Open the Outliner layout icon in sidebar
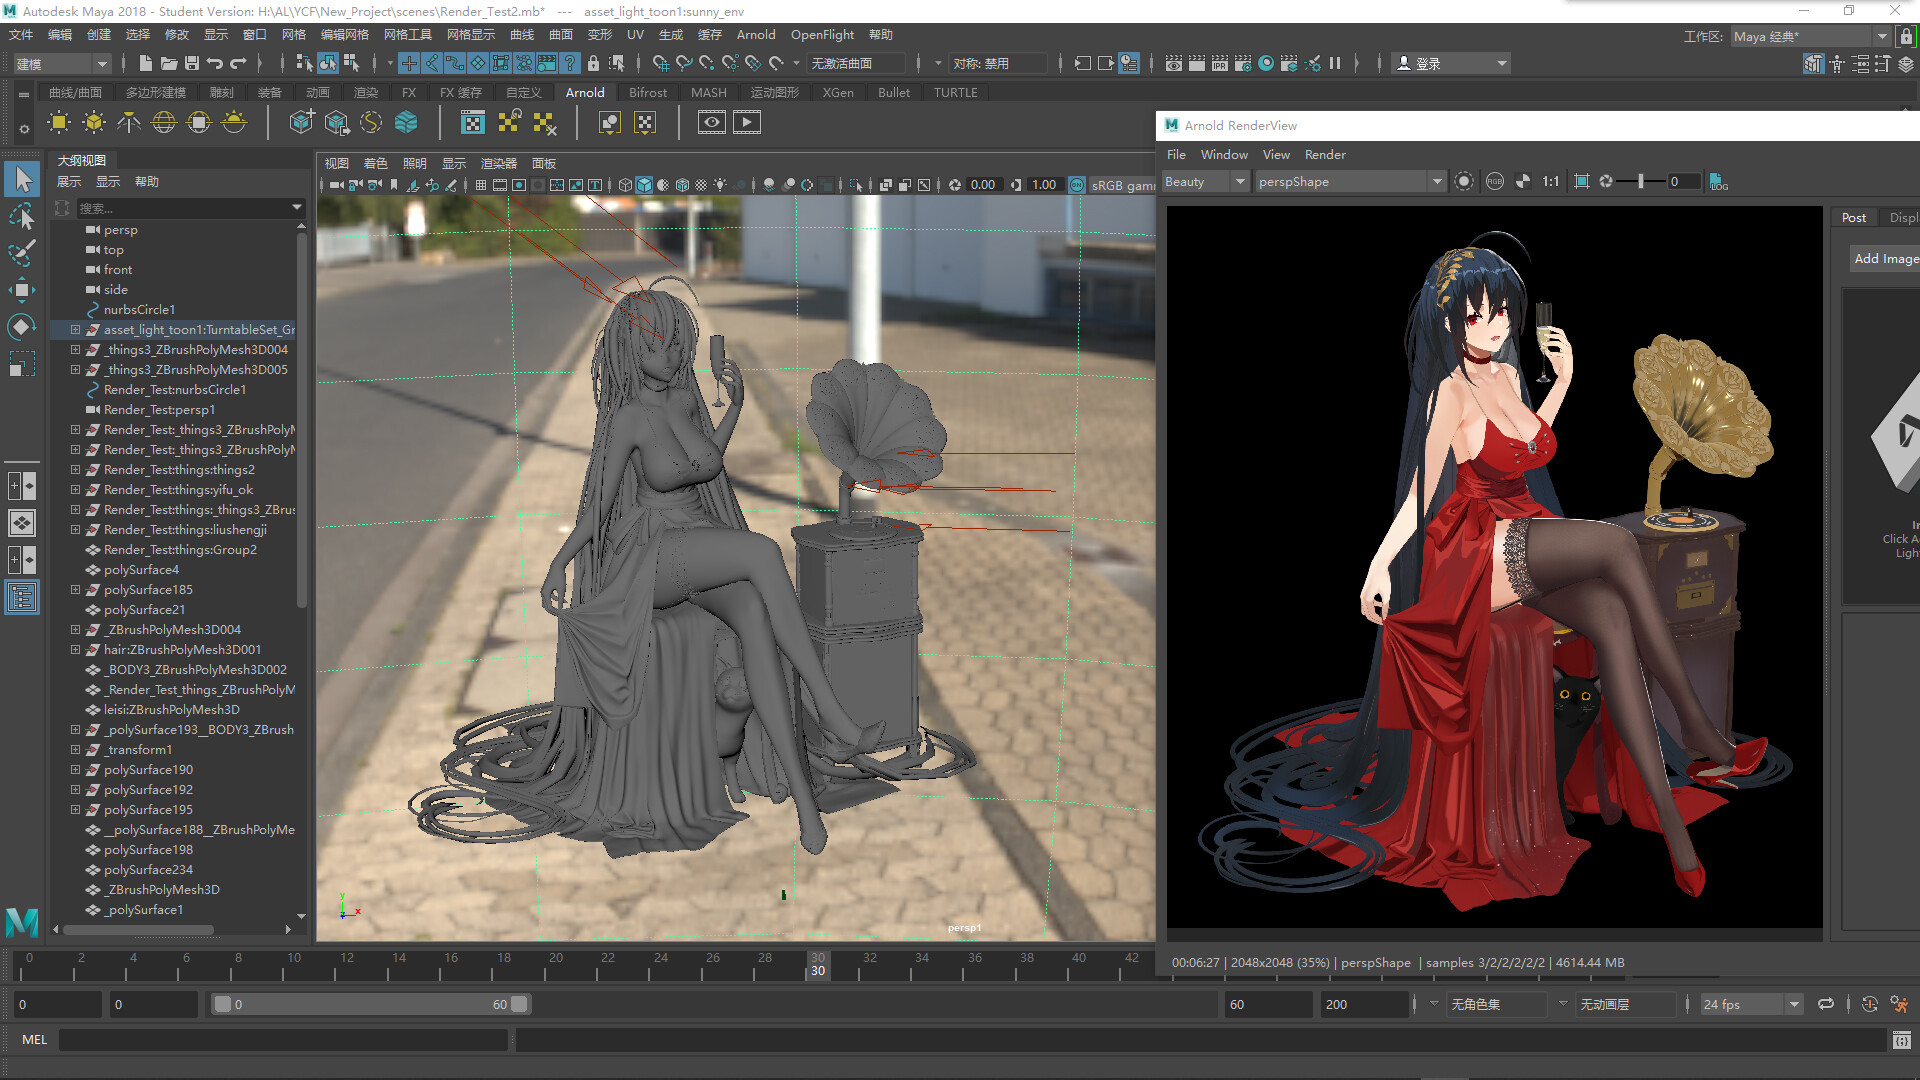1920x1080 pixels. click(22, 597)
